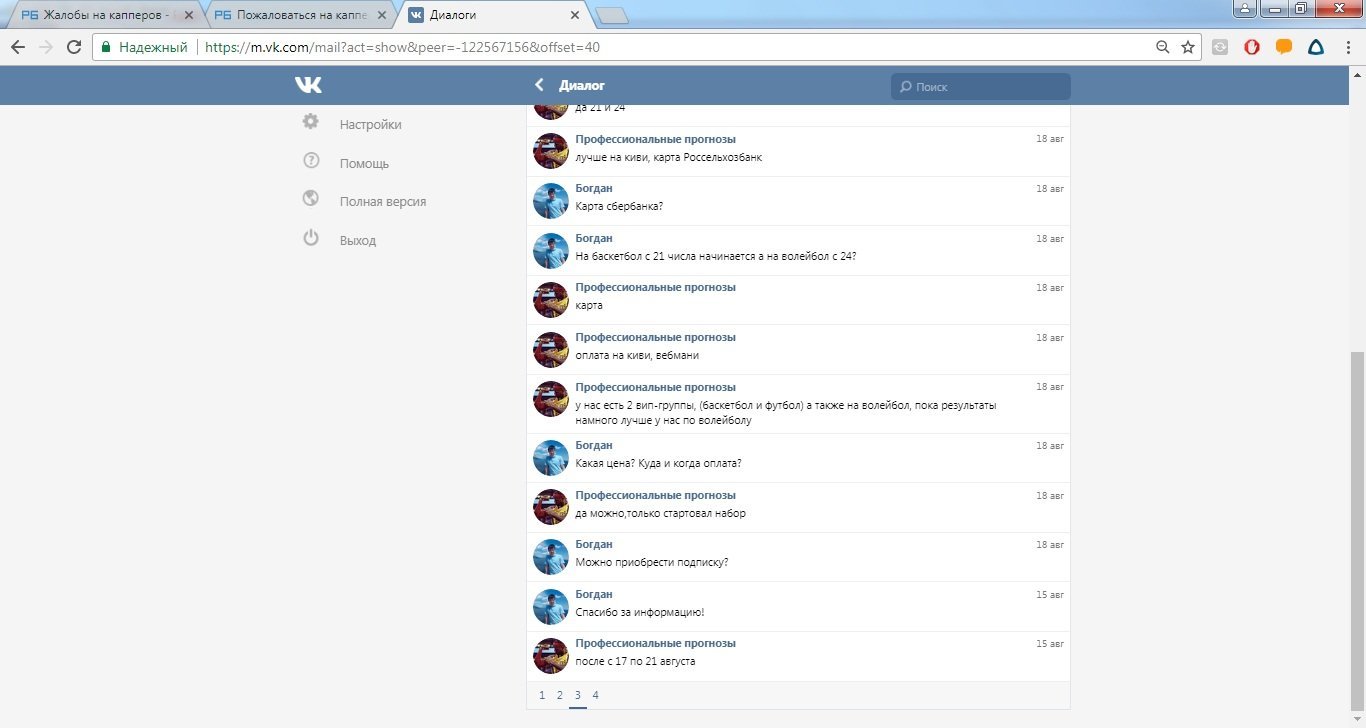Click the Выход power icon
Screen dimensions: 1366x728
coord(311,238)
